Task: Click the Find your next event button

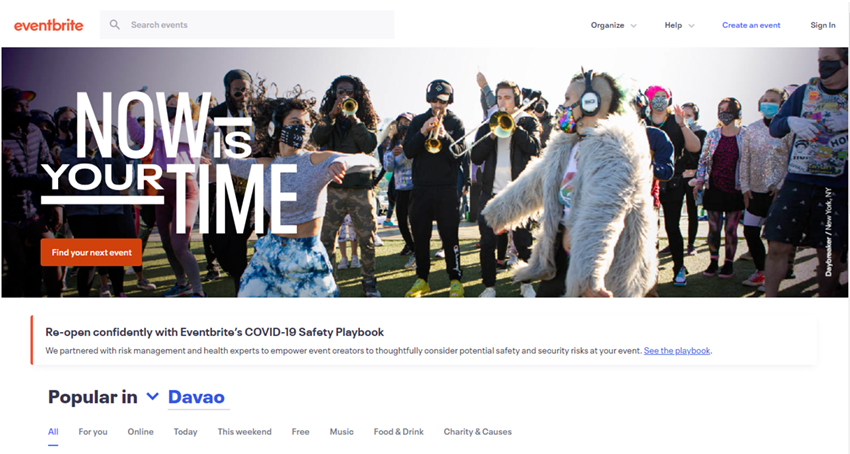Action: click(x=91, y=252)
